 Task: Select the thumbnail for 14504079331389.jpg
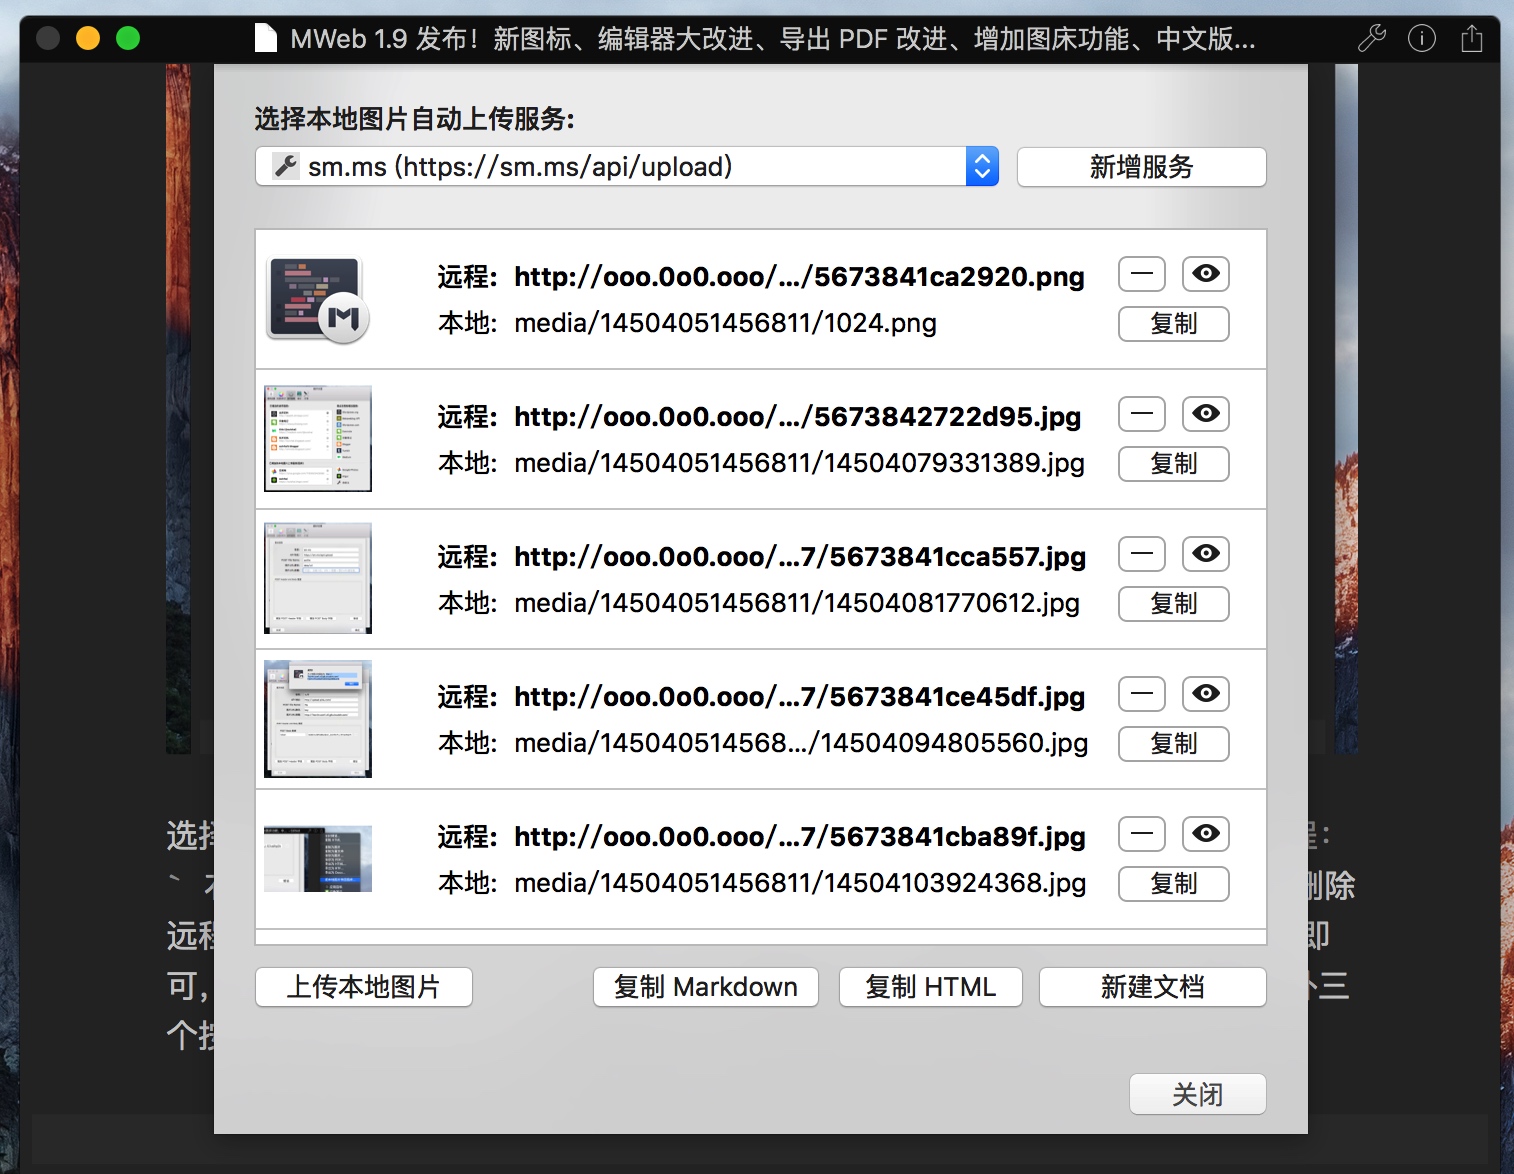318,439
